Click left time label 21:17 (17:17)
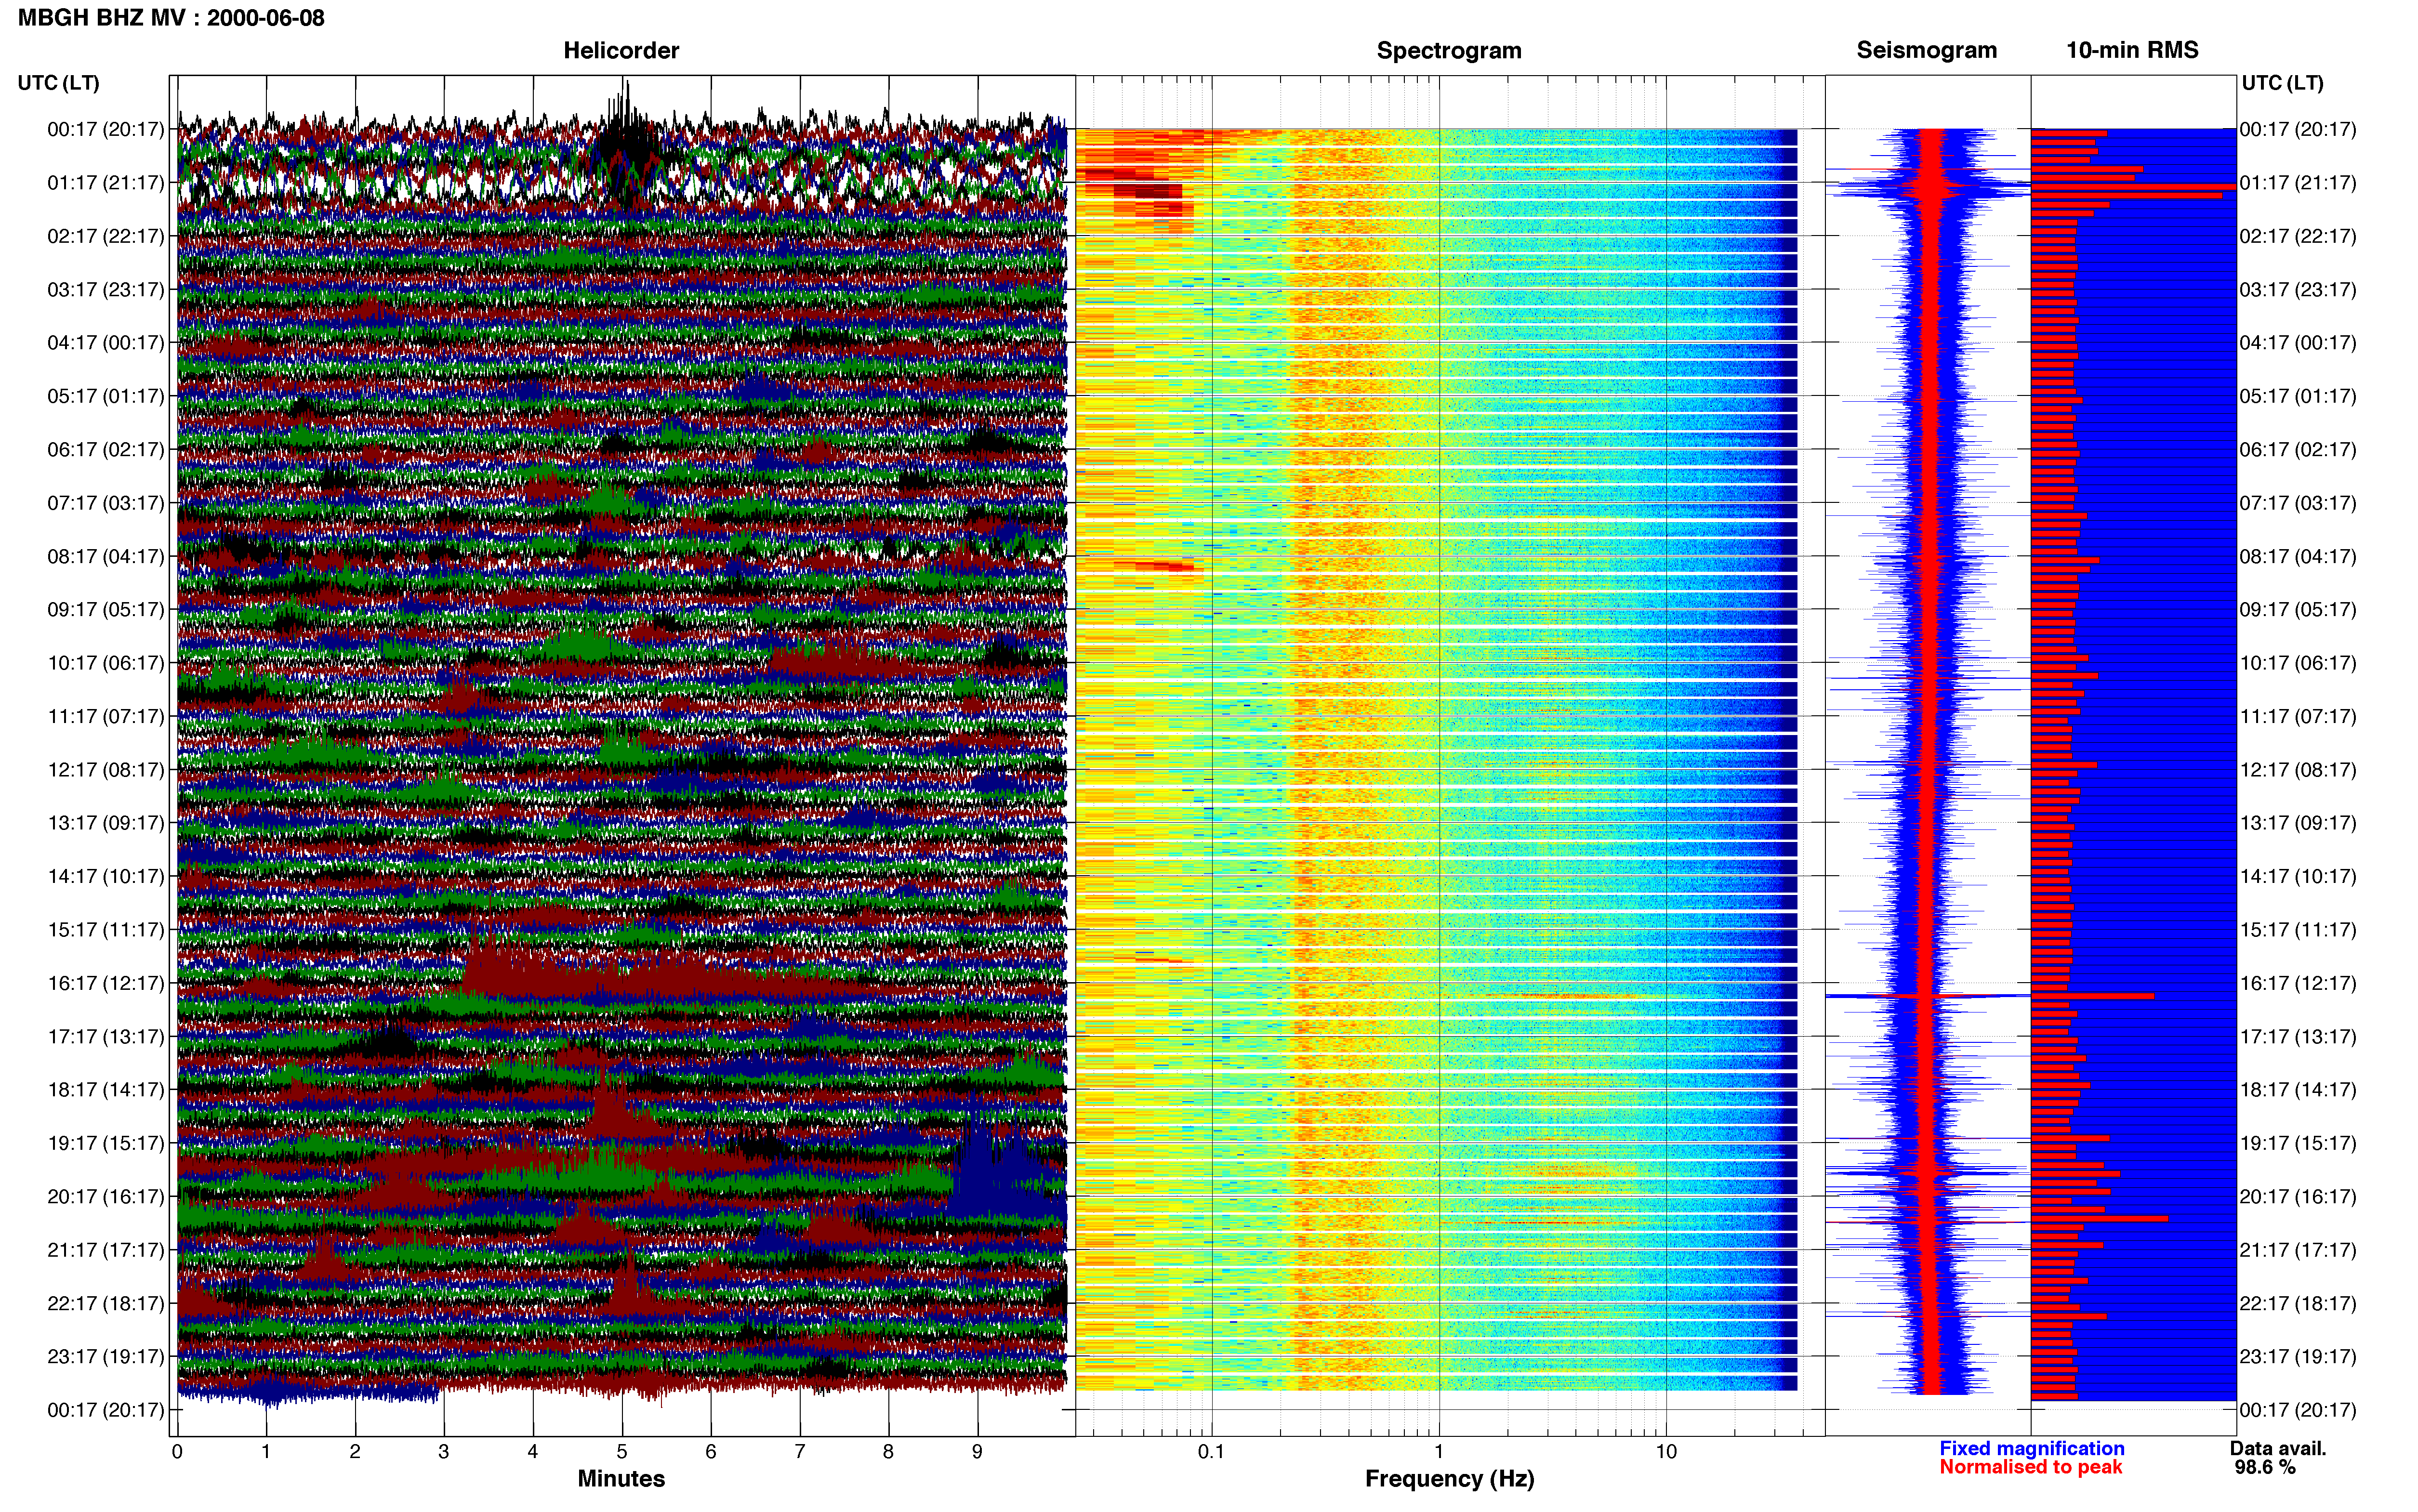This screenshot has height=1512, width=2418. pyautogui.click(x=106, y=1249)
